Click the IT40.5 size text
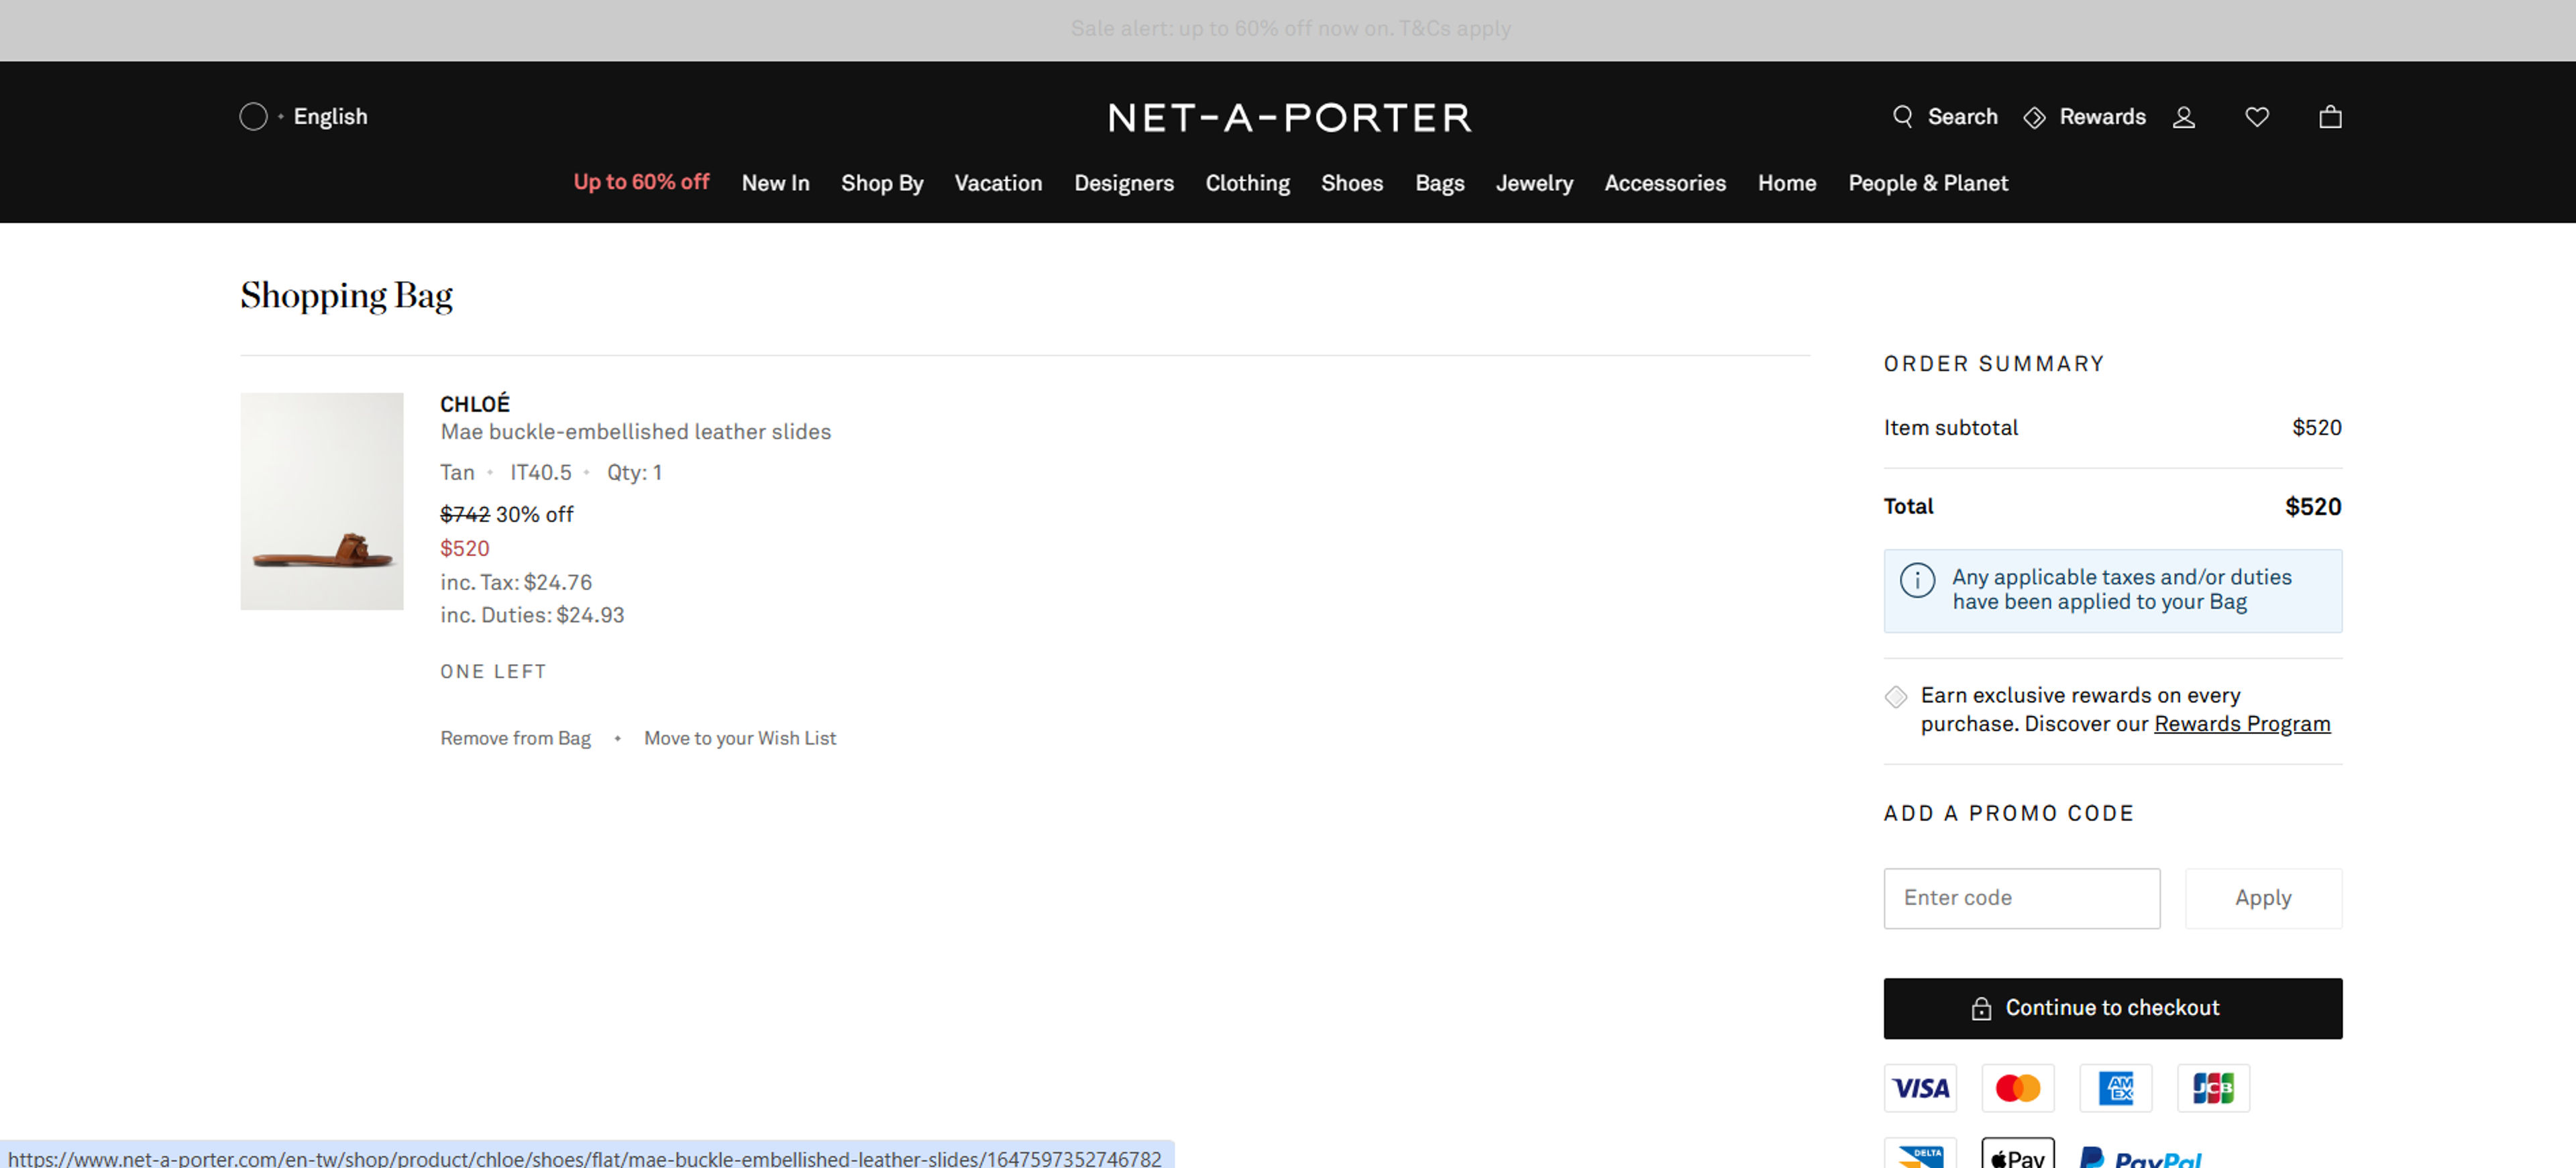This screenshot has height=1168, width=2576. (541, 472)
